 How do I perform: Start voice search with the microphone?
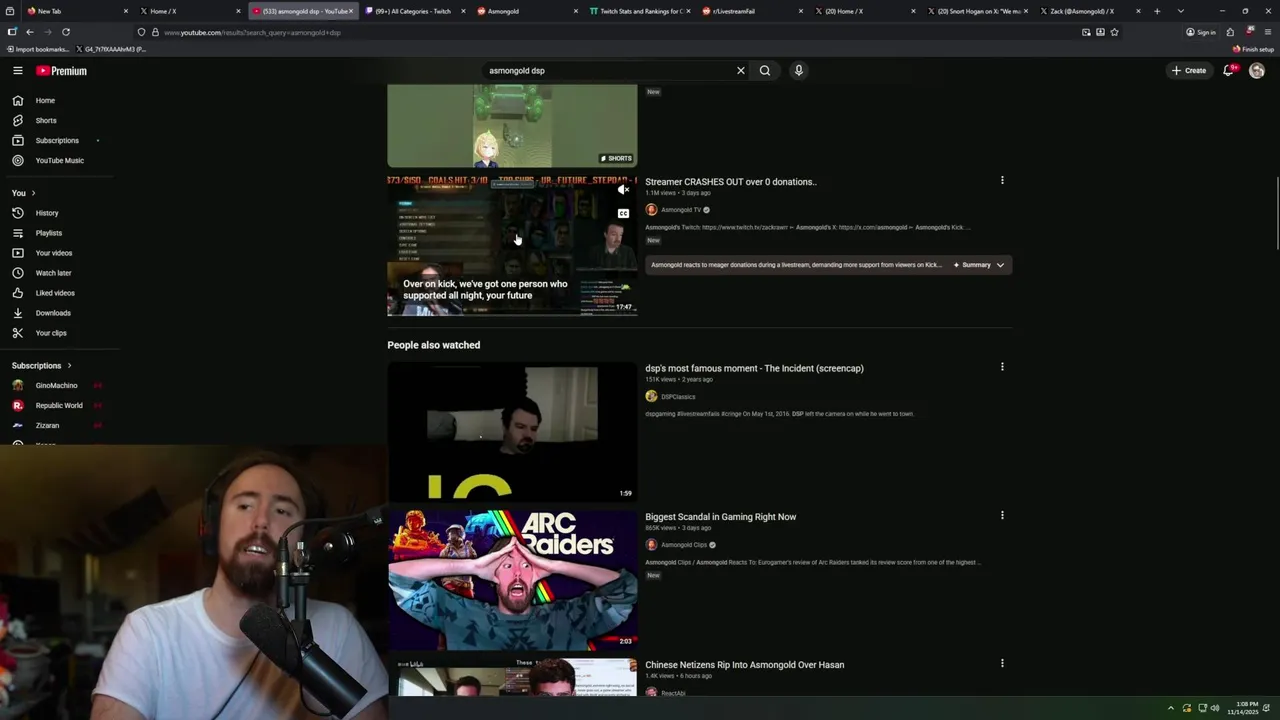[798, 71]
